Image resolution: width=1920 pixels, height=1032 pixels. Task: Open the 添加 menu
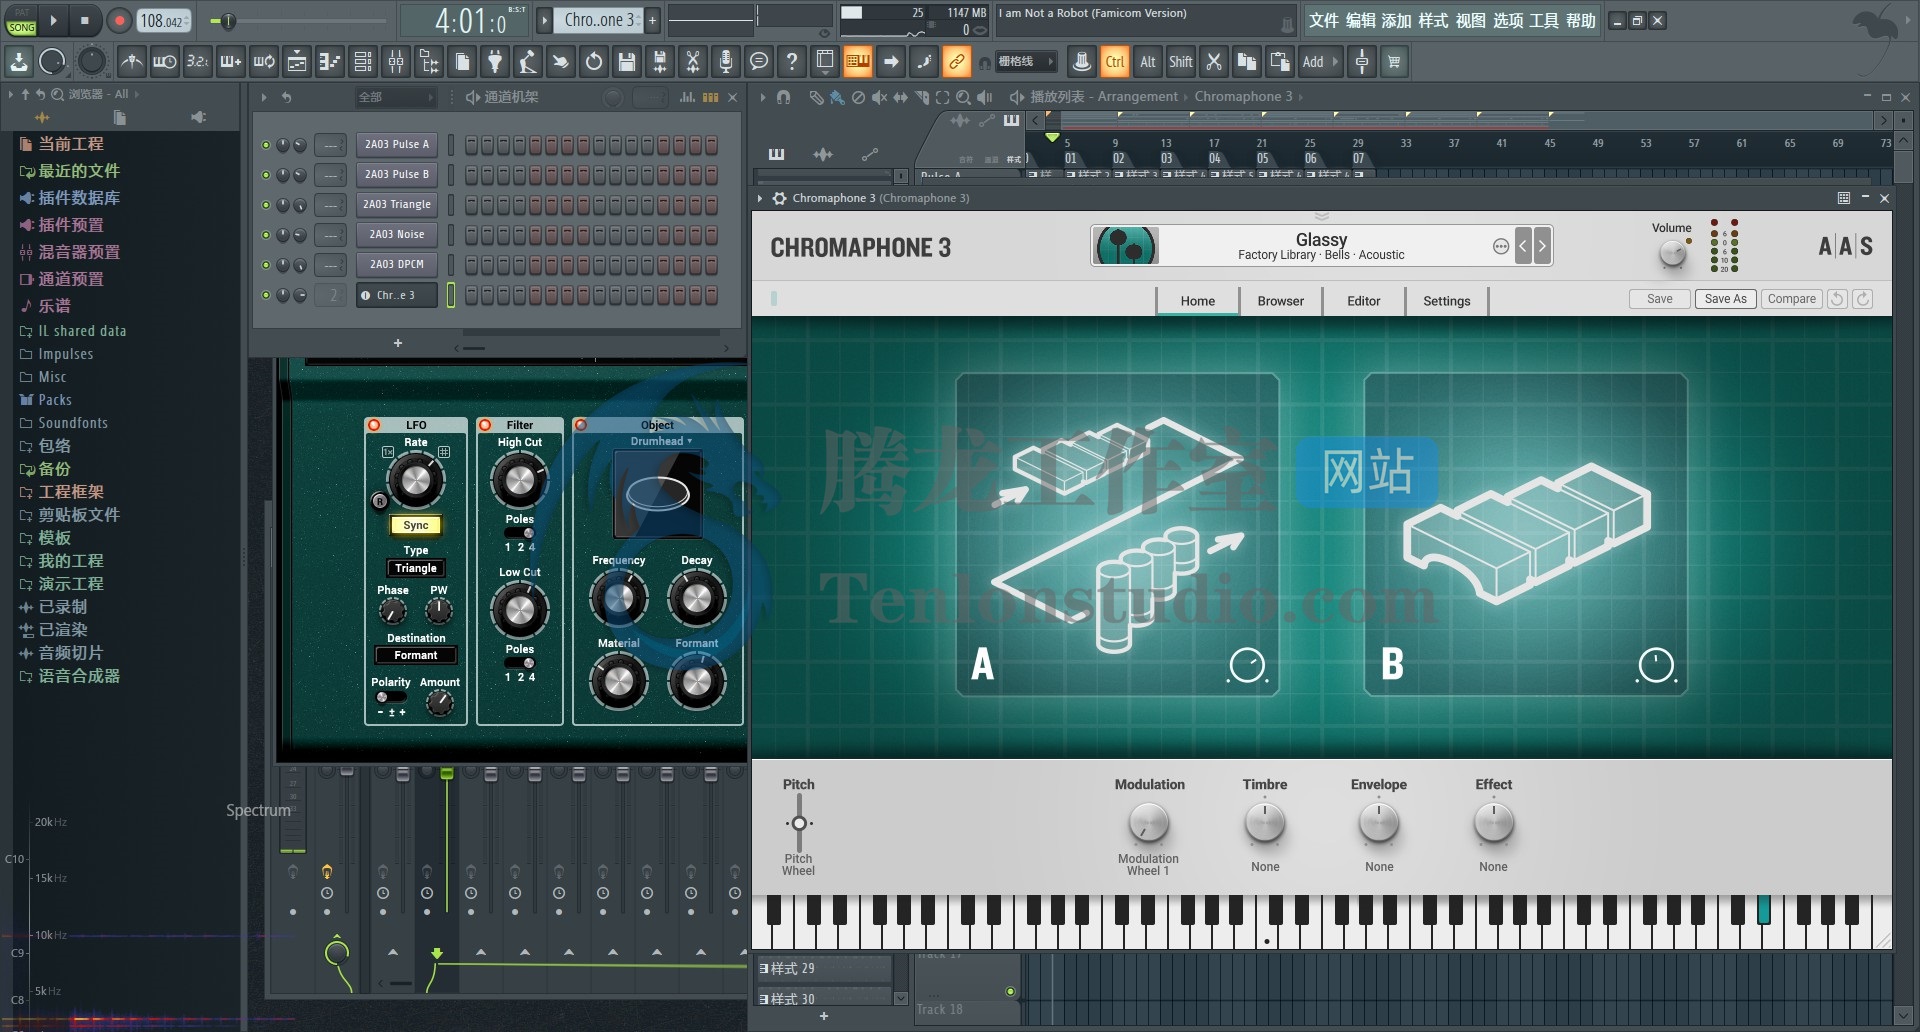(1398, 20)
